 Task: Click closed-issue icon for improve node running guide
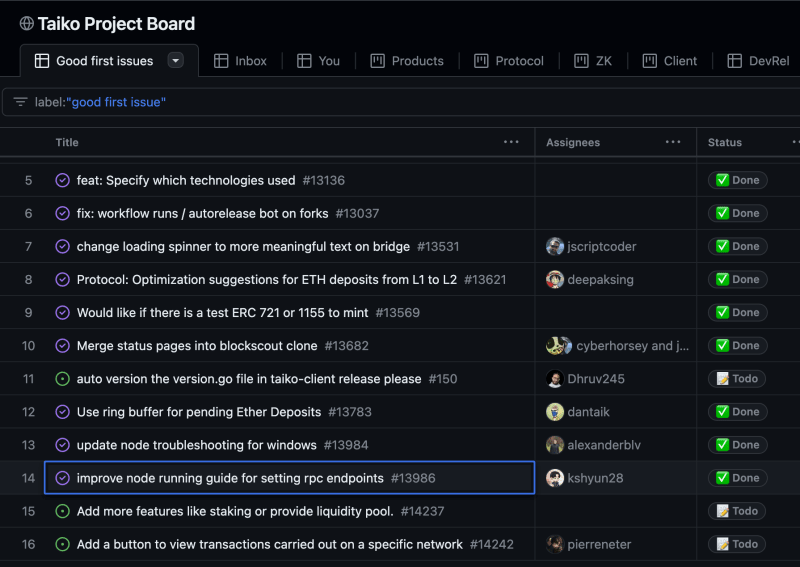(62, 478)
